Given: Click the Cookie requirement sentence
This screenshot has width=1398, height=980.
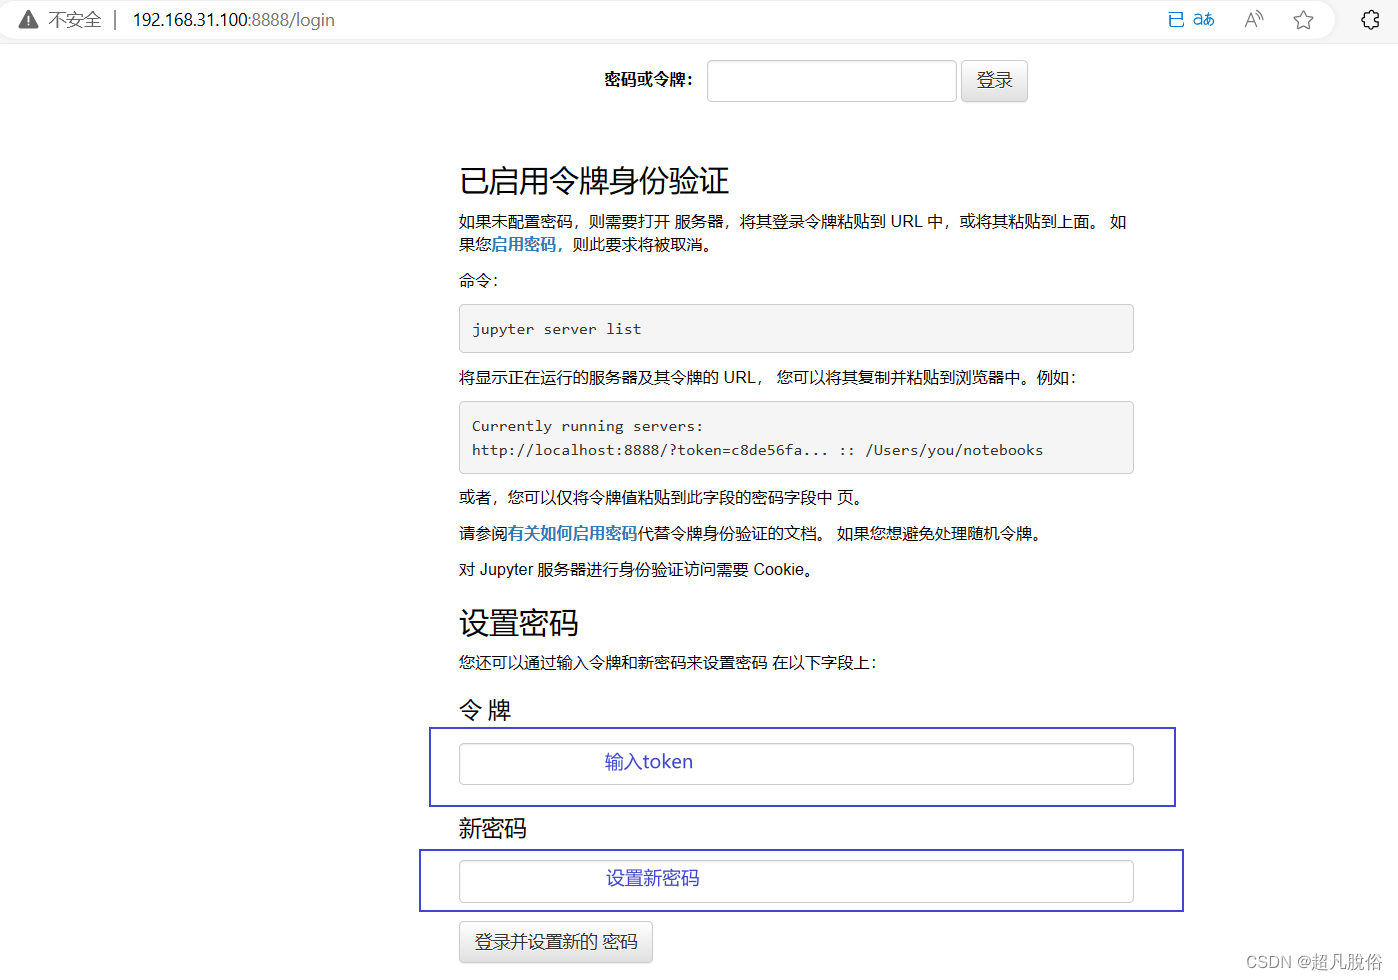Looking at the screenshot, I should tap(638, 570).
